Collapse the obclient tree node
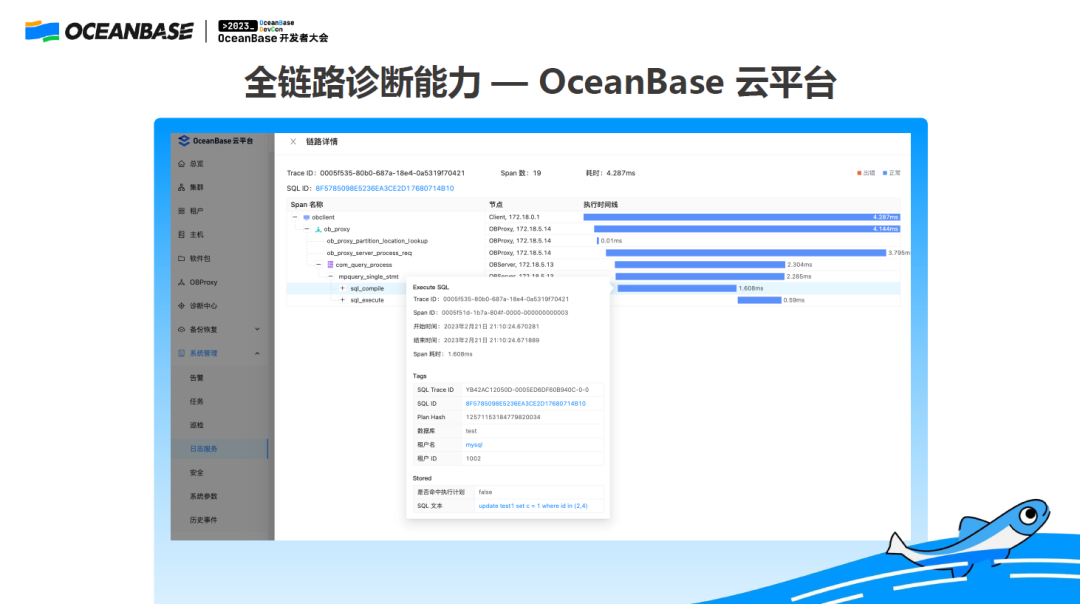 point(295,217)
